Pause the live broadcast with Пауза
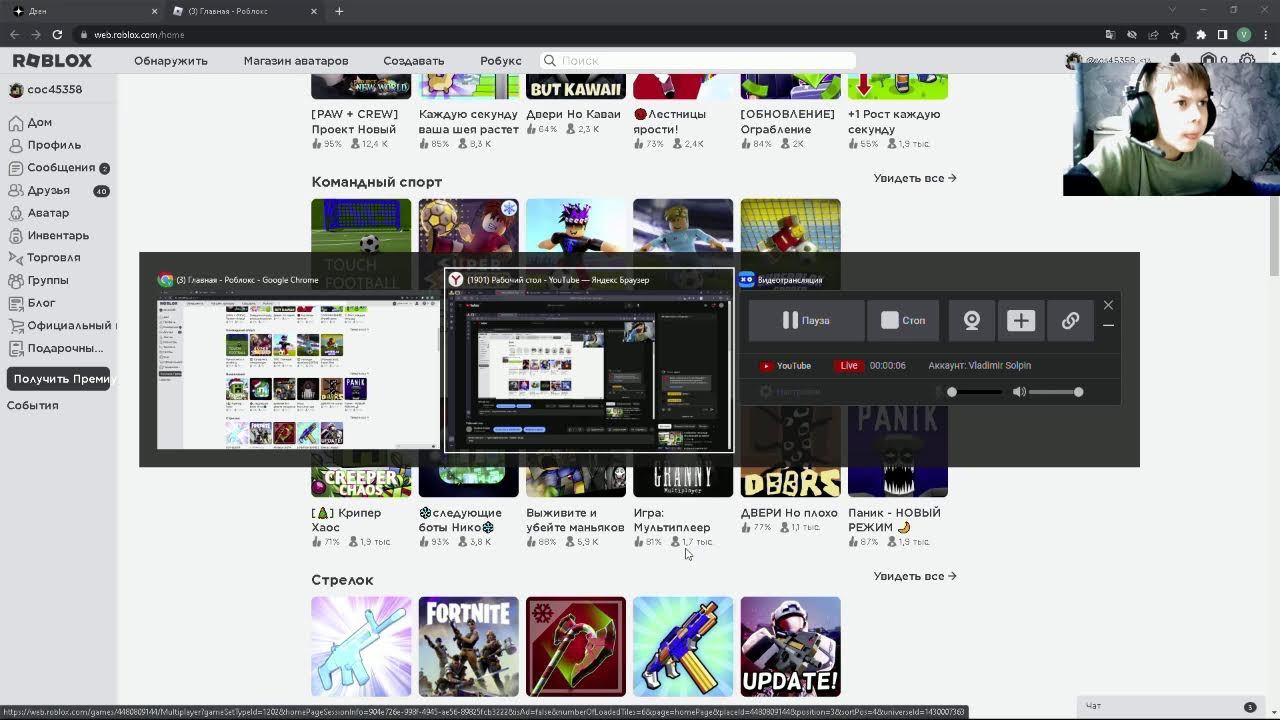Image resolution: width=1280 pixels, height=720 pixels. [x=806, y=320]
